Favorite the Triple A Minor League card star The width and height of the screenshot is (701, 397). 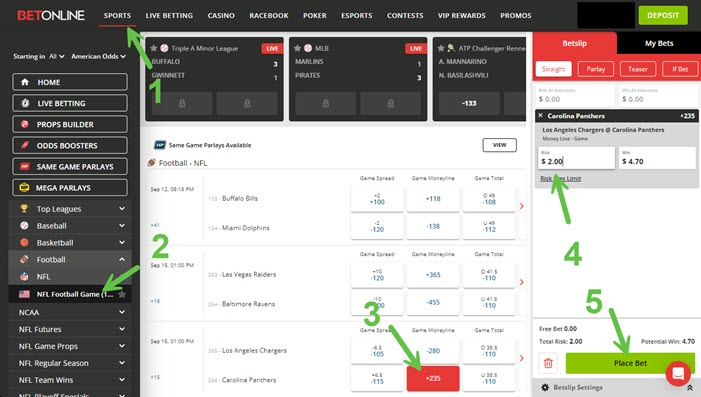(154, 48)
